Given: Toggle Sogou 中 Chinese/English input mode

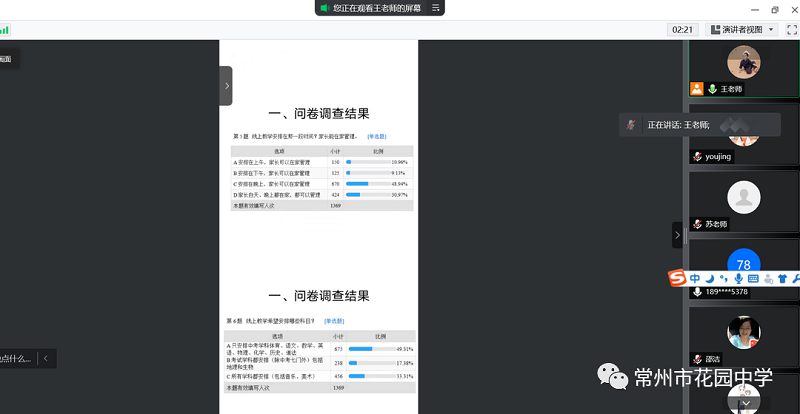Looking at the screenshot, I should (x=694, y=278).
